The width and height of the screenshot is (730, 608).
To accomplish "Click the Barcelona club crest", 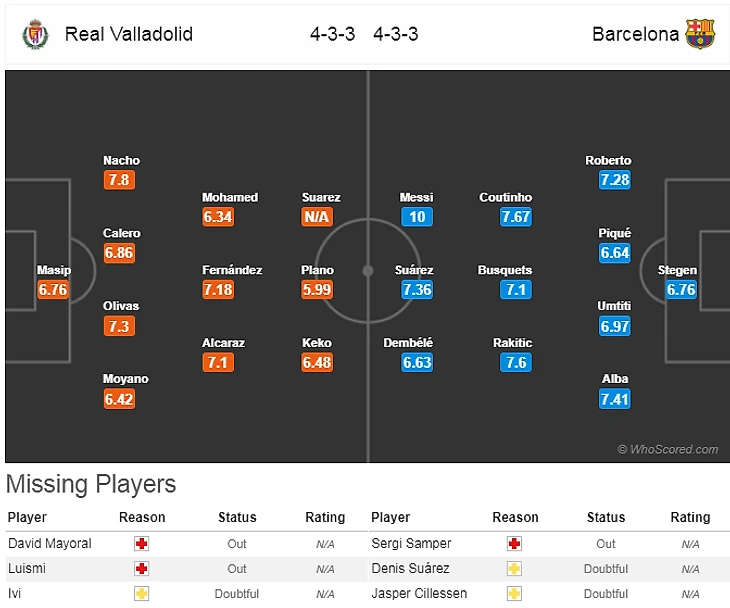I will [x=700, y=34].
